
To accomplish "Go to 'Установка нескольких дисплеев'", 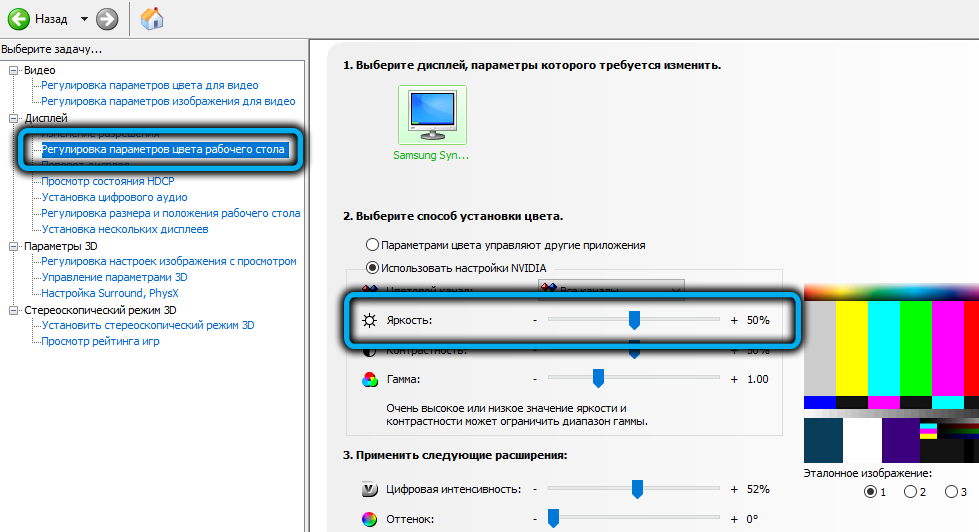I will [125, 229].
